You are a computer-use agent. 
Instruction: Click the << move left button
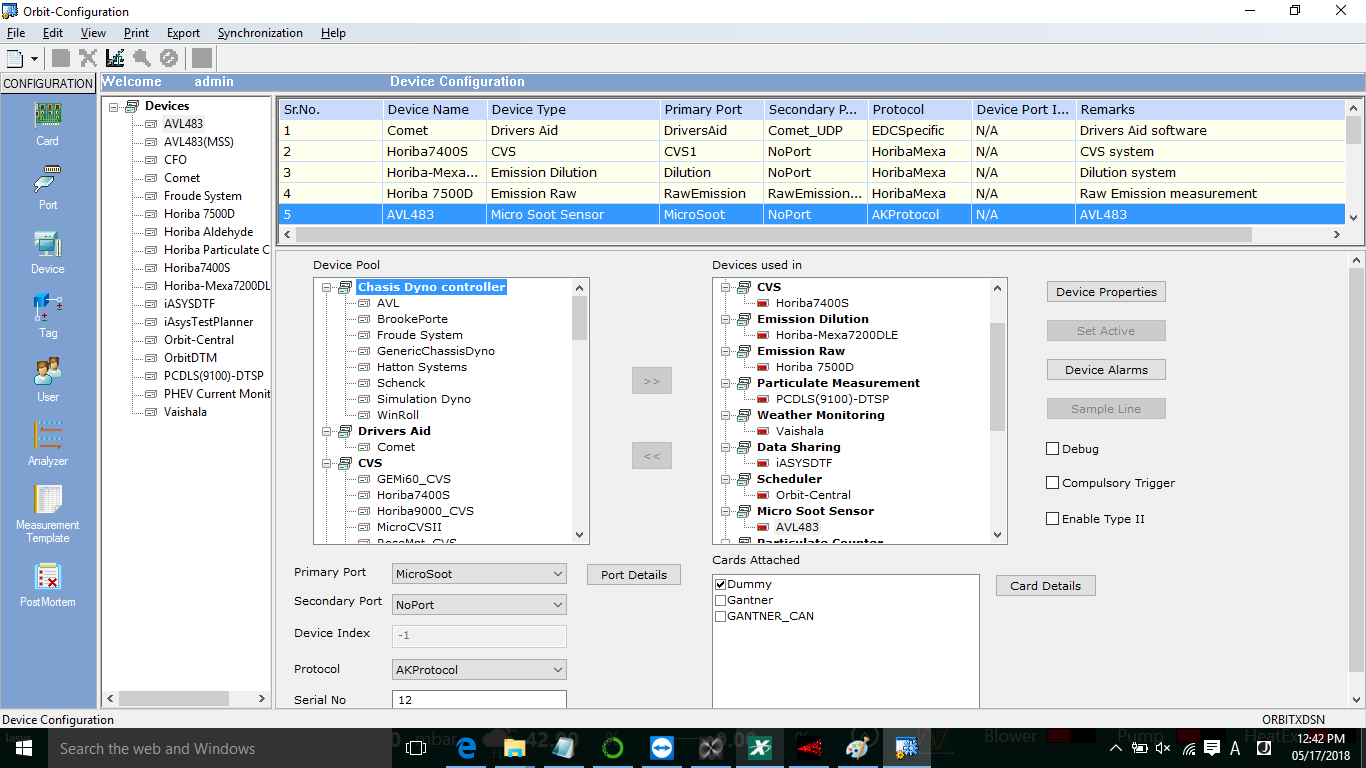click(652, 456)
